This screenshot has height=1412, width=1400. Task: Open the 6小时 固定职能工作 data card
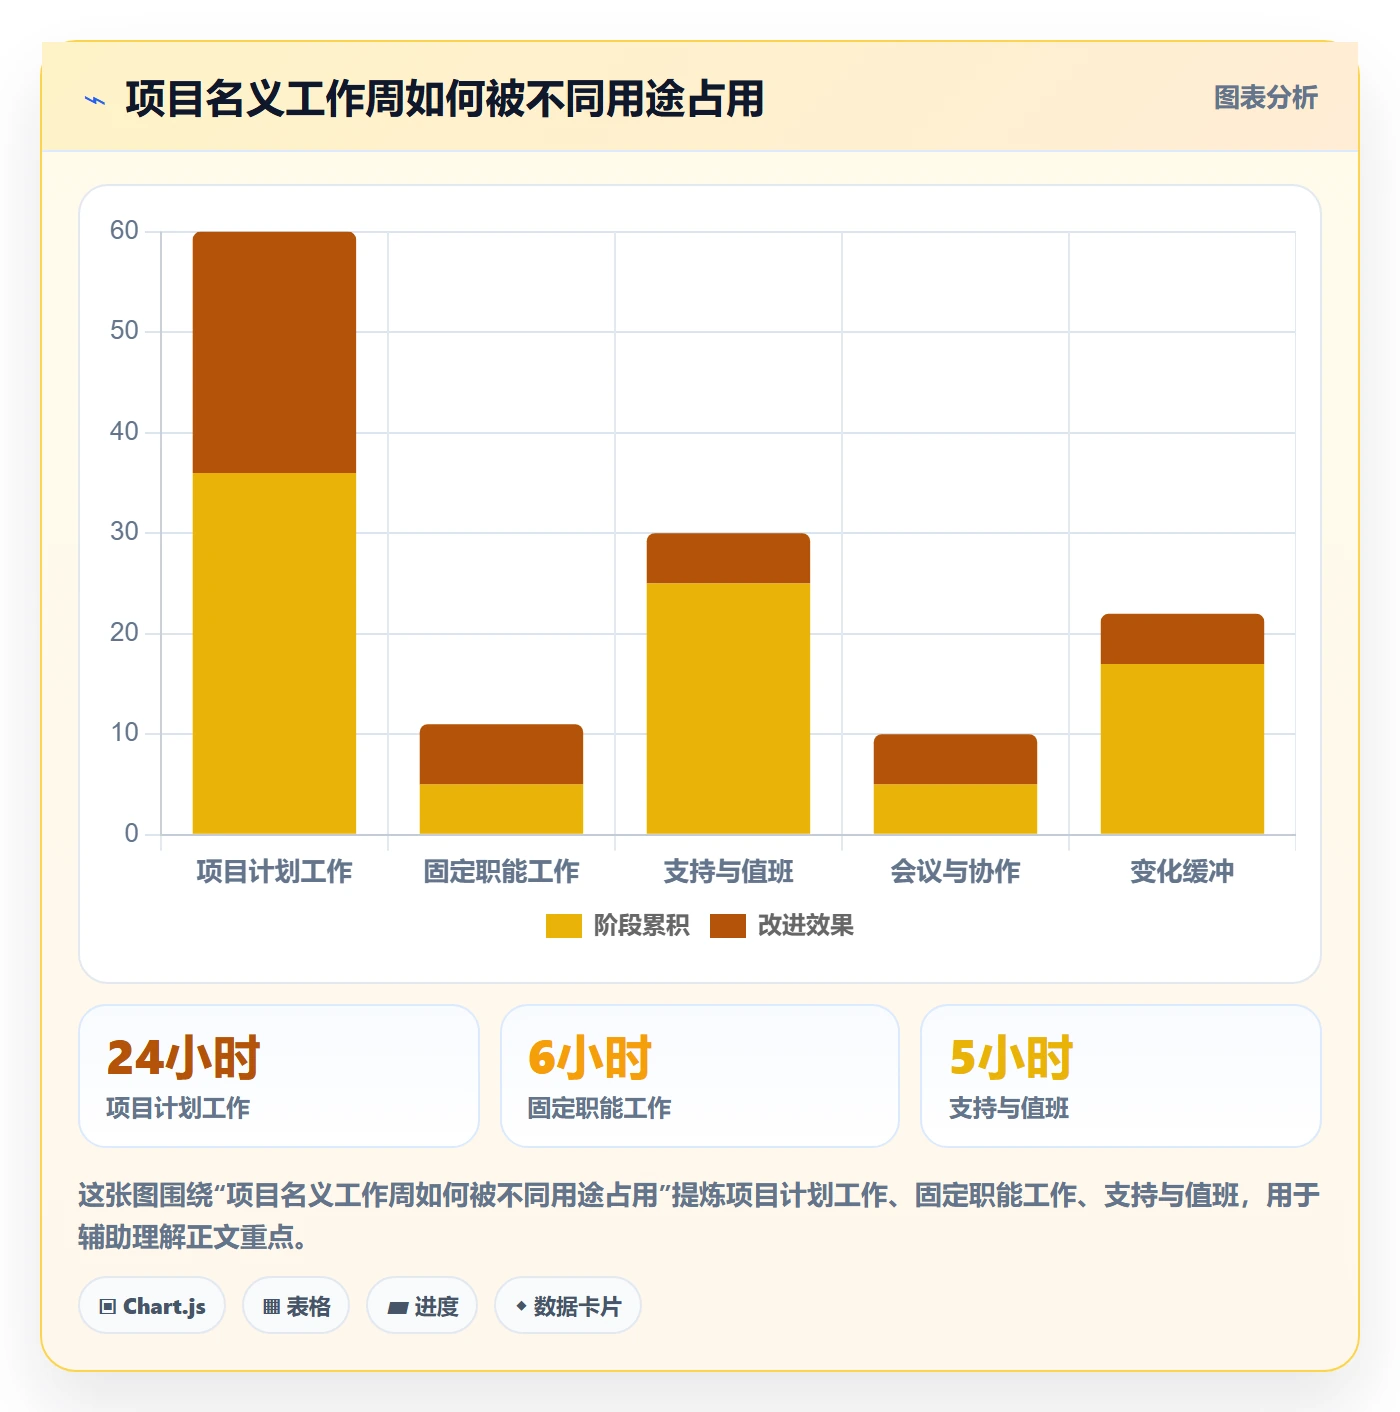[700, 1076]
